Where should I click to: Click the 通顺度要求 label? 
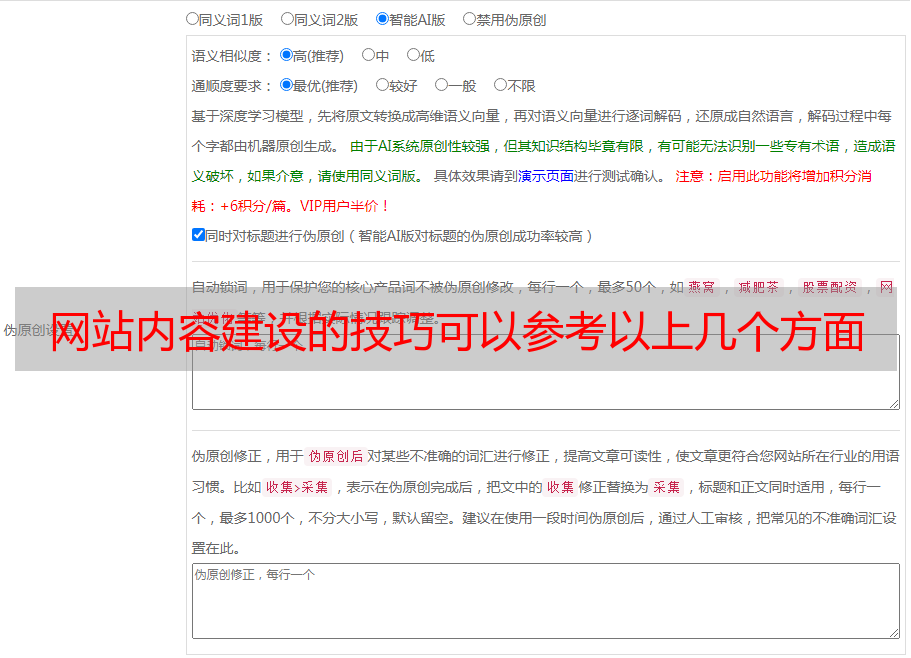(x=232, y=86)
